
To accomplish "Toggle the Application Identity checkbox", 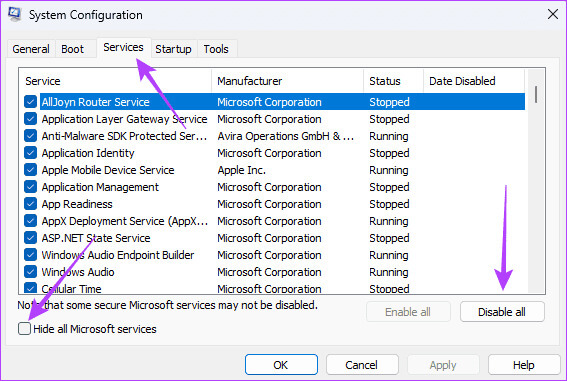I will click(x=30, y=153).
